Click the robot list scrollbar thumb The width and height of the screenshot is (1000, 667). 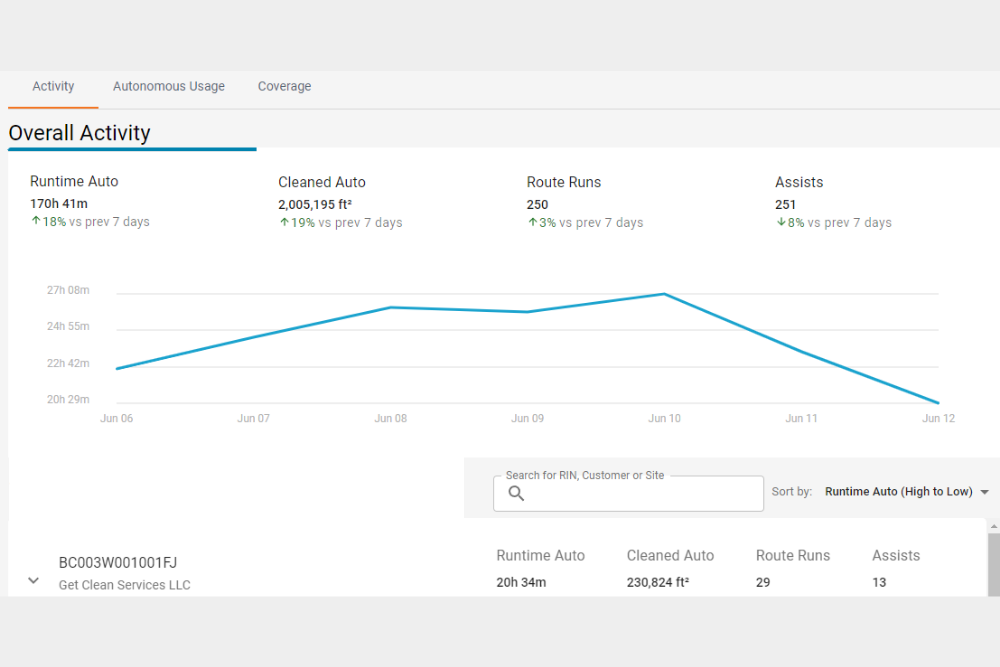tap(994, 565)
